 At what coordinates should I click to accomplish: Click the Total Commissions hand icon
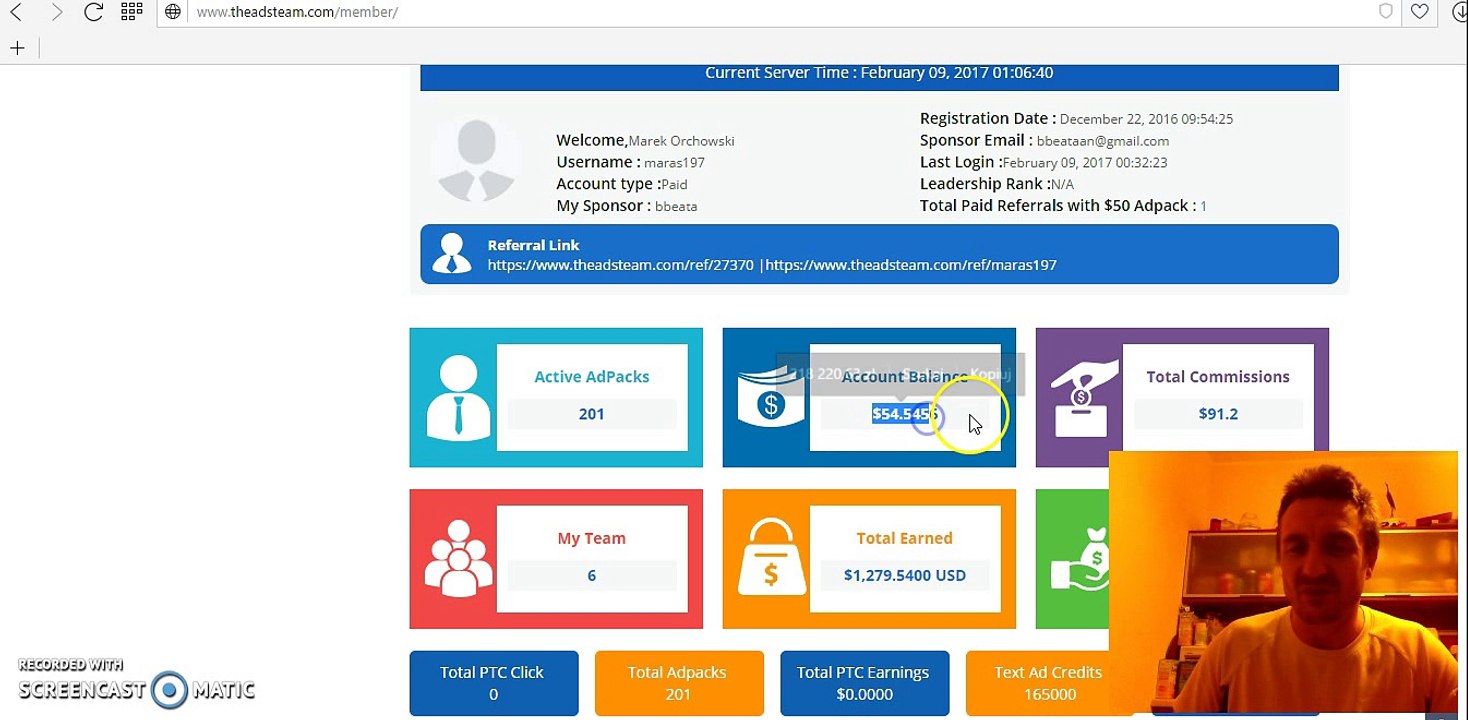click(1084, 398)
